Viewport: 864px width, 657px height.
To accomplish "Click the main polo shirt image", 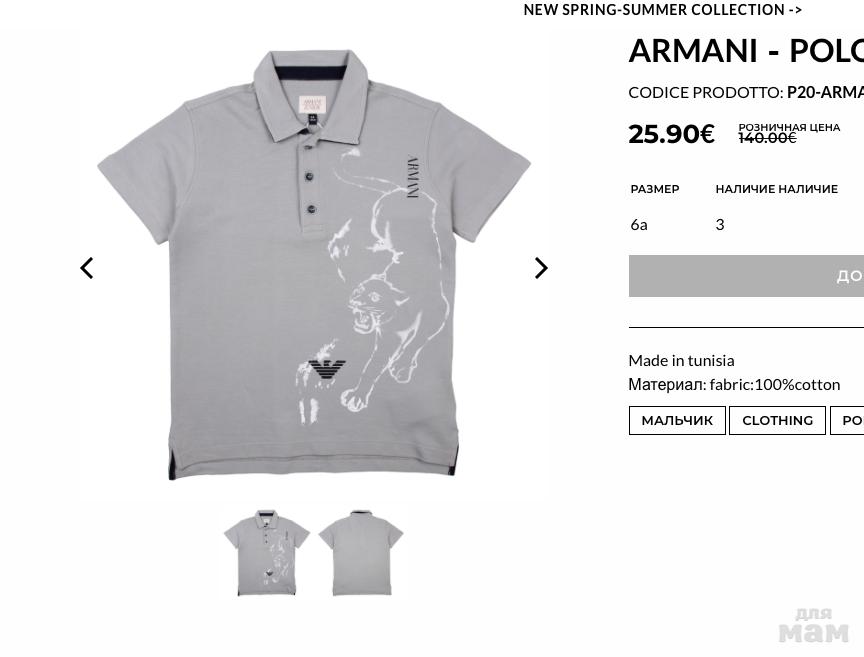I will [314, 265].
